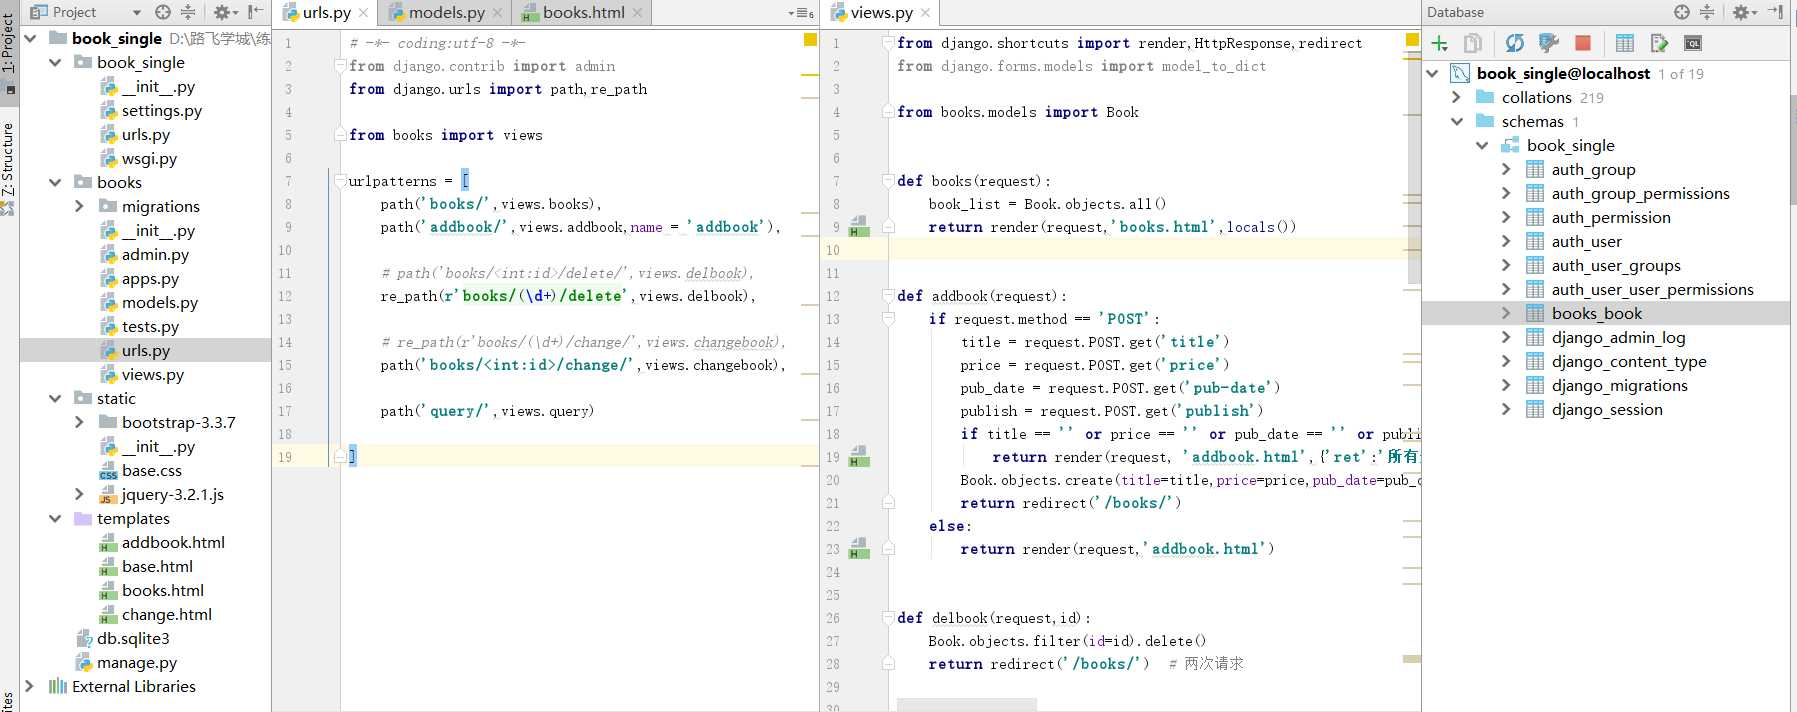
Task: Click HTML gutter icon at views.py line 23
Action: pyautogui.click(x=859, y=548)
